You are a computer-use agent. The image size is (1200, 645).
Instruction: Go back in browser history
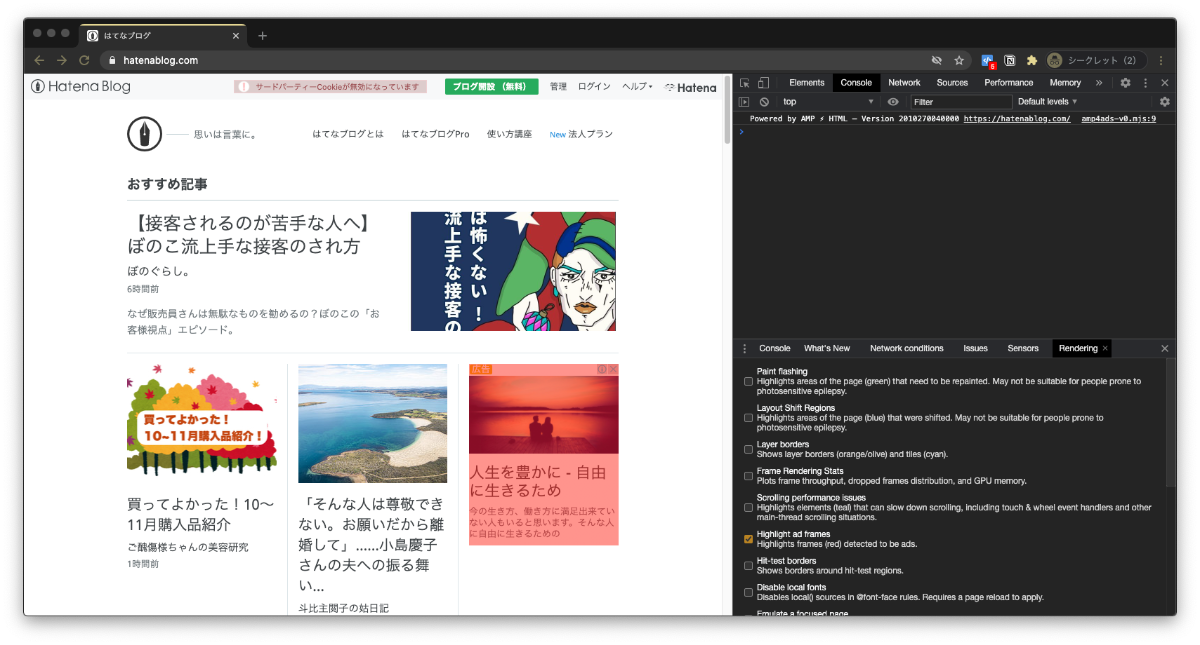[39, 60]
